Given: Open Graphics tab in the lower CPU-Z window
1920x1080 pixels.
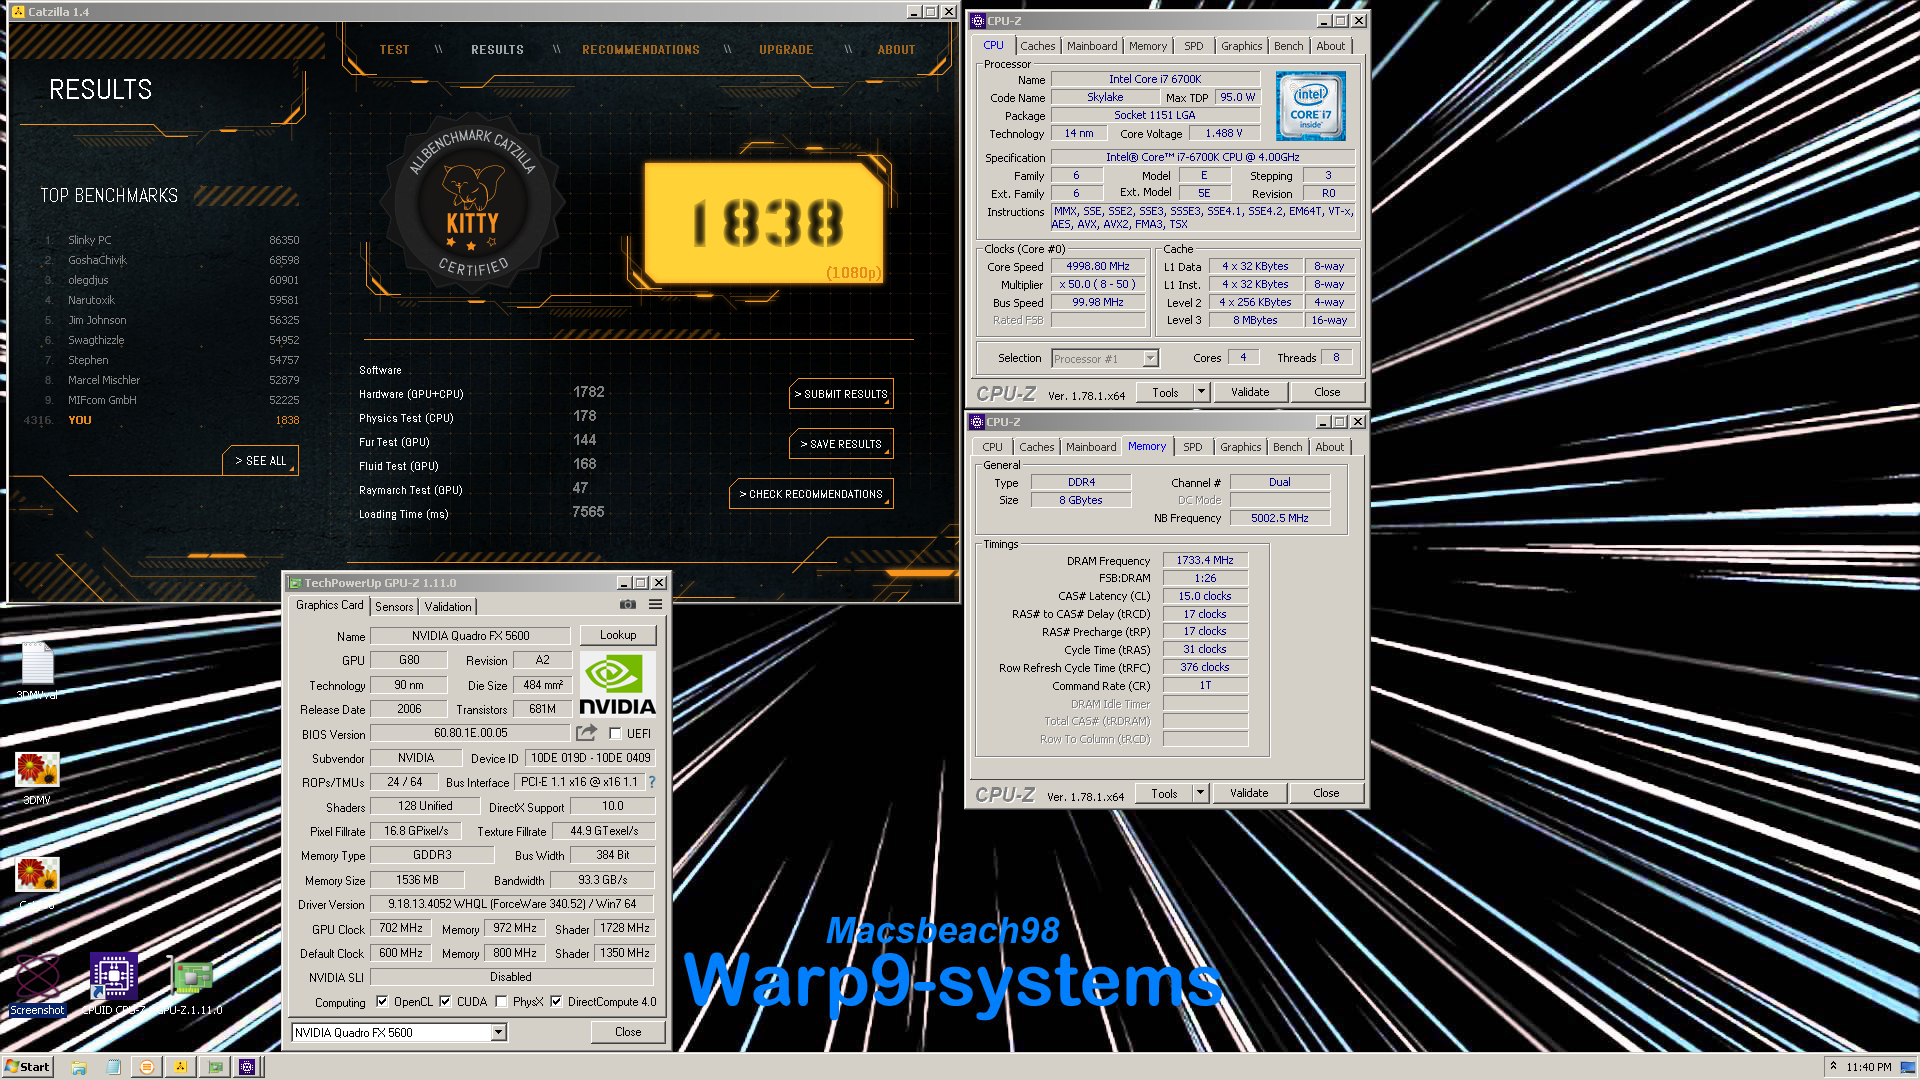Looking at the screenshot, I should click(x=1240, y=447).
